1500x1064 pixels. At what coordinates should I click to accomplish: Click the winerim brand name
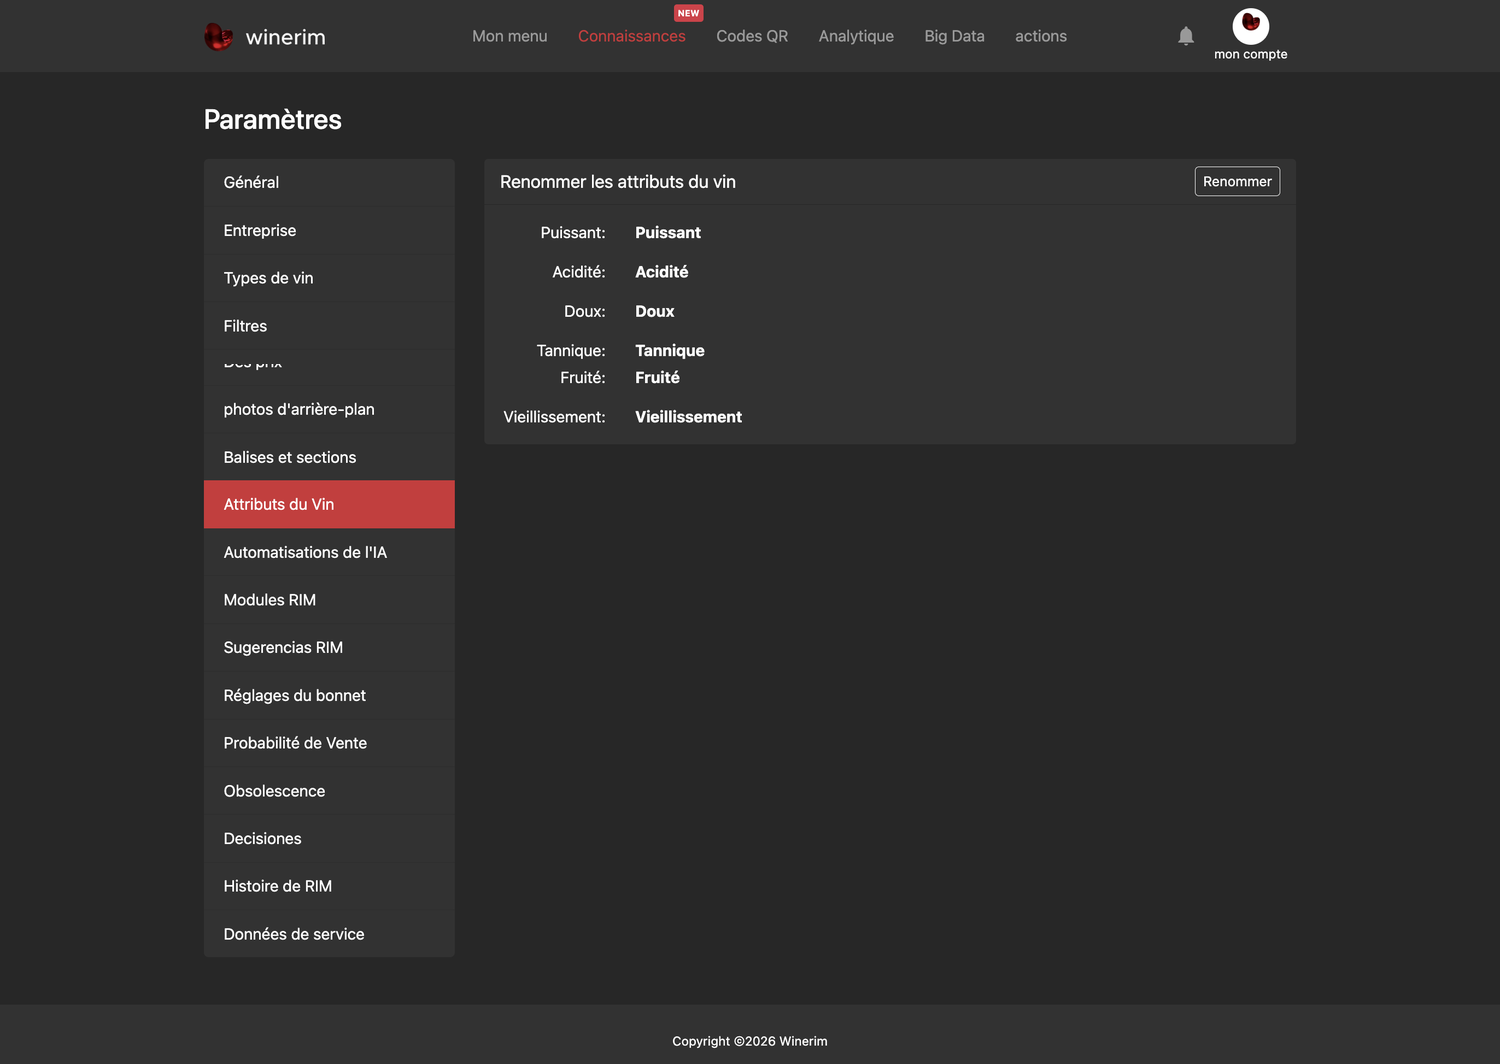(286, 37)
